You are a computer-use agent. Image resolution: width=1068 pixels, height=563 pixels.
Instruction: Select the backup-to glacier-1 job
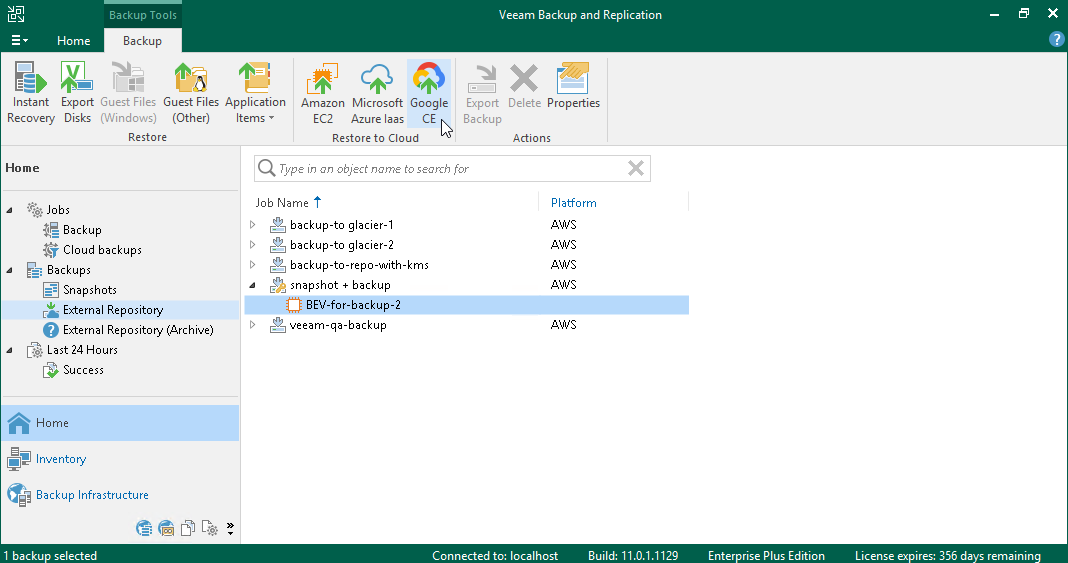[341, 225]
